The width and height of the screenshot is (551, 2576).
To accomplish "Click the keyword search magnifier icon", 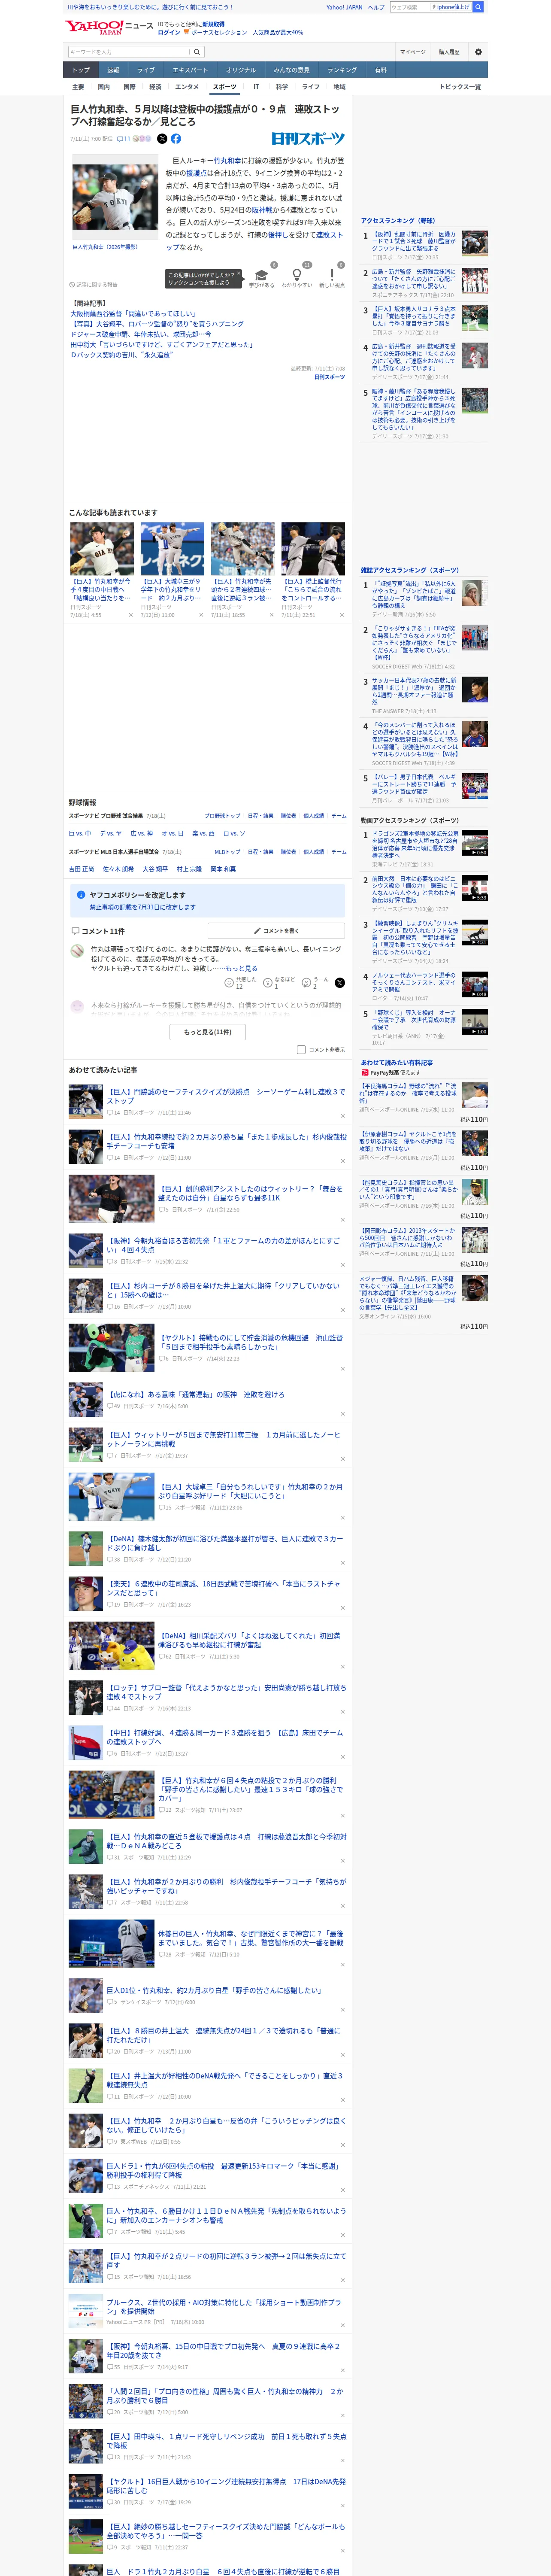I will [197, 52].
